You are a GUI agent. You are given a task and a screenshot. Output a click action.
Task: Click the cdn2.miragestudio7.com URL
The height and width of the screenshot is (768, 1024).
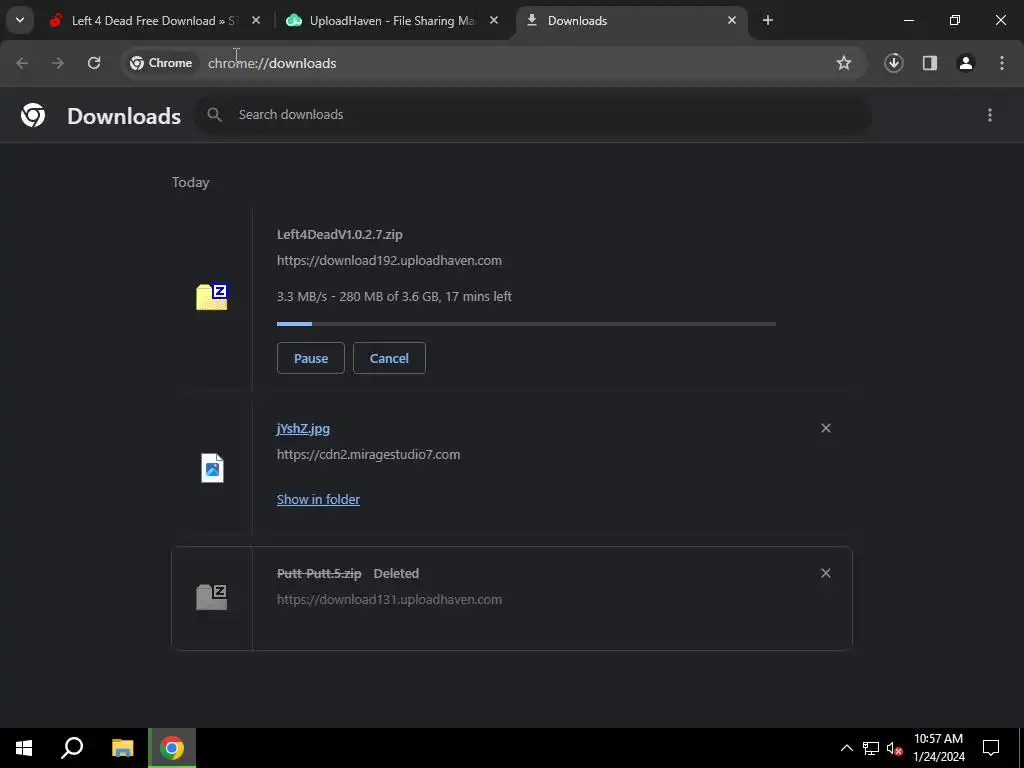pyautogui.click(x=368, y=455)
